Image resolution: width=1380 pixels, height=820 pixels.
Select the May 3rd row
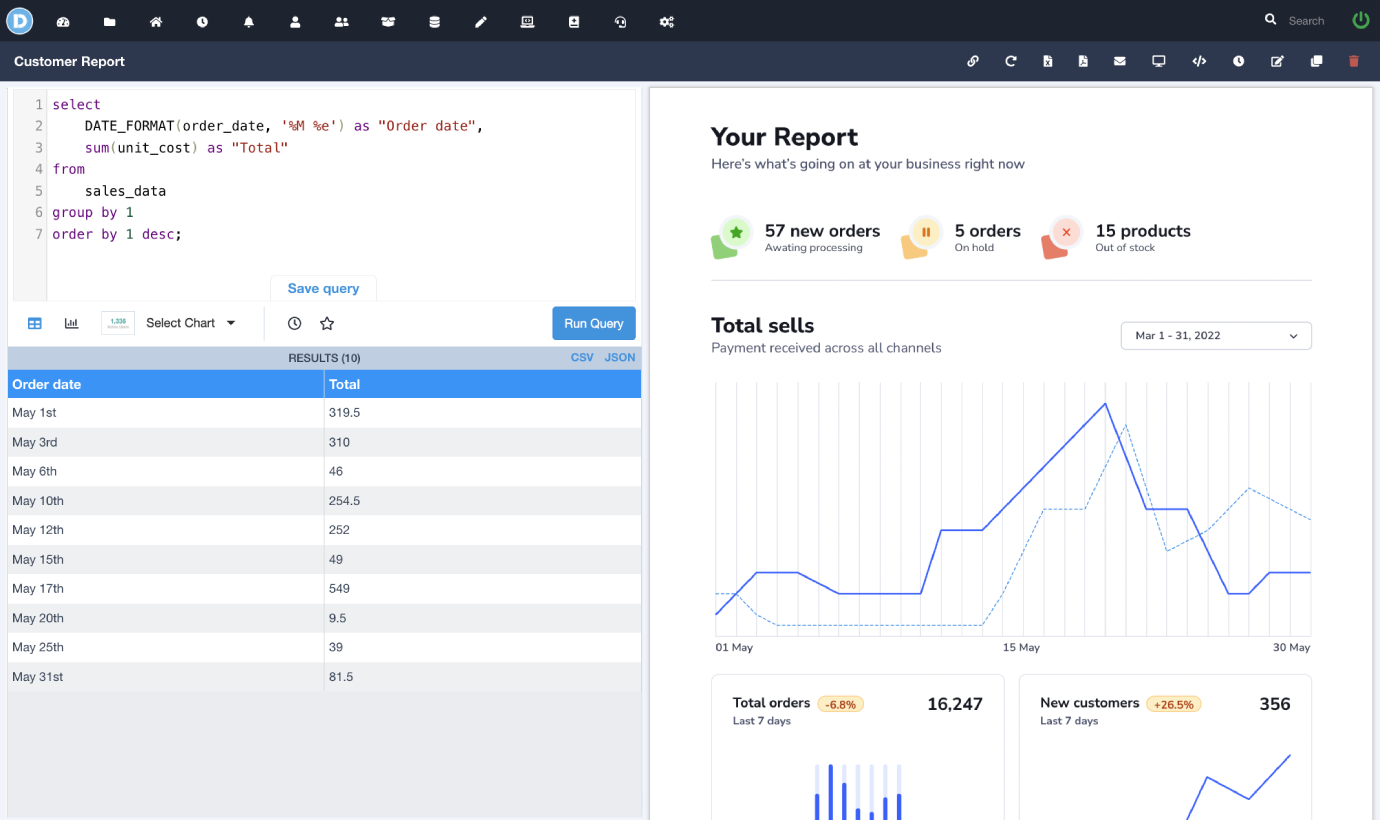click(324, 442)
